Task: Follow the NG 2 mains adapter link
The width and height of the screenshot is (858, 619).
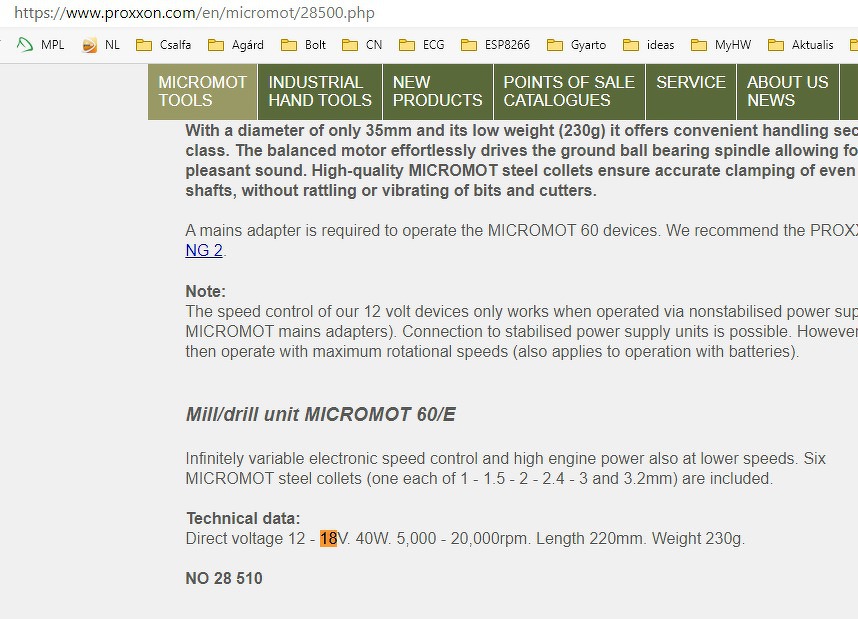Action: (x=204, y=250)
